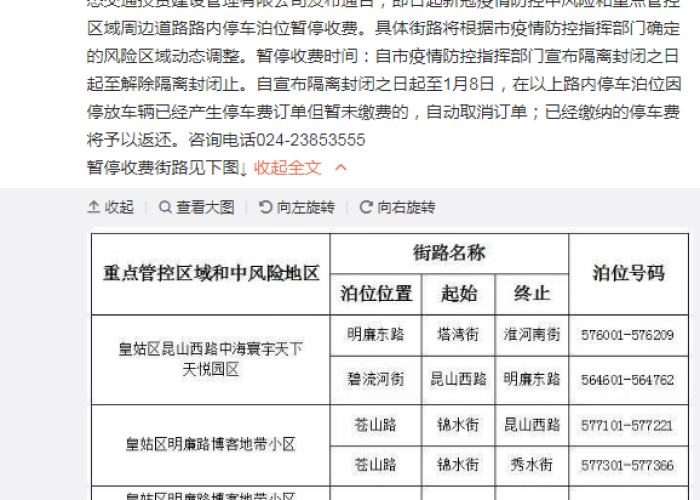The width and height of the screenshot is (700, 500).
Task: Click cell 577301-577366
Action: pos(629,466)
